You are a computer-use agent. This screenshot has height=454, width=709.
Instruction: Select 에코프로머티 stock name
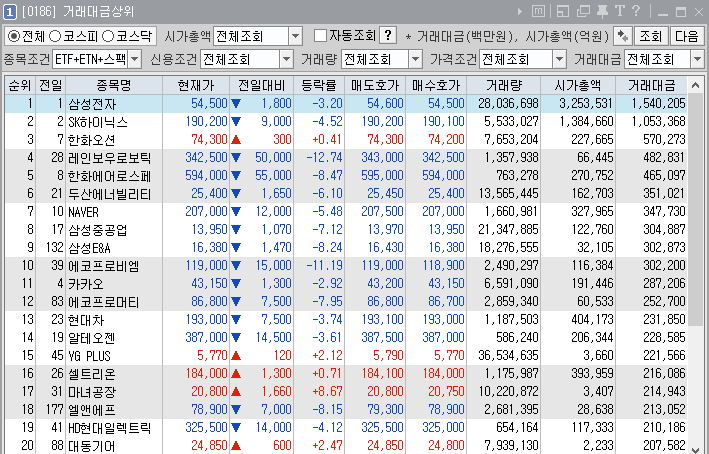pos(104,302)
